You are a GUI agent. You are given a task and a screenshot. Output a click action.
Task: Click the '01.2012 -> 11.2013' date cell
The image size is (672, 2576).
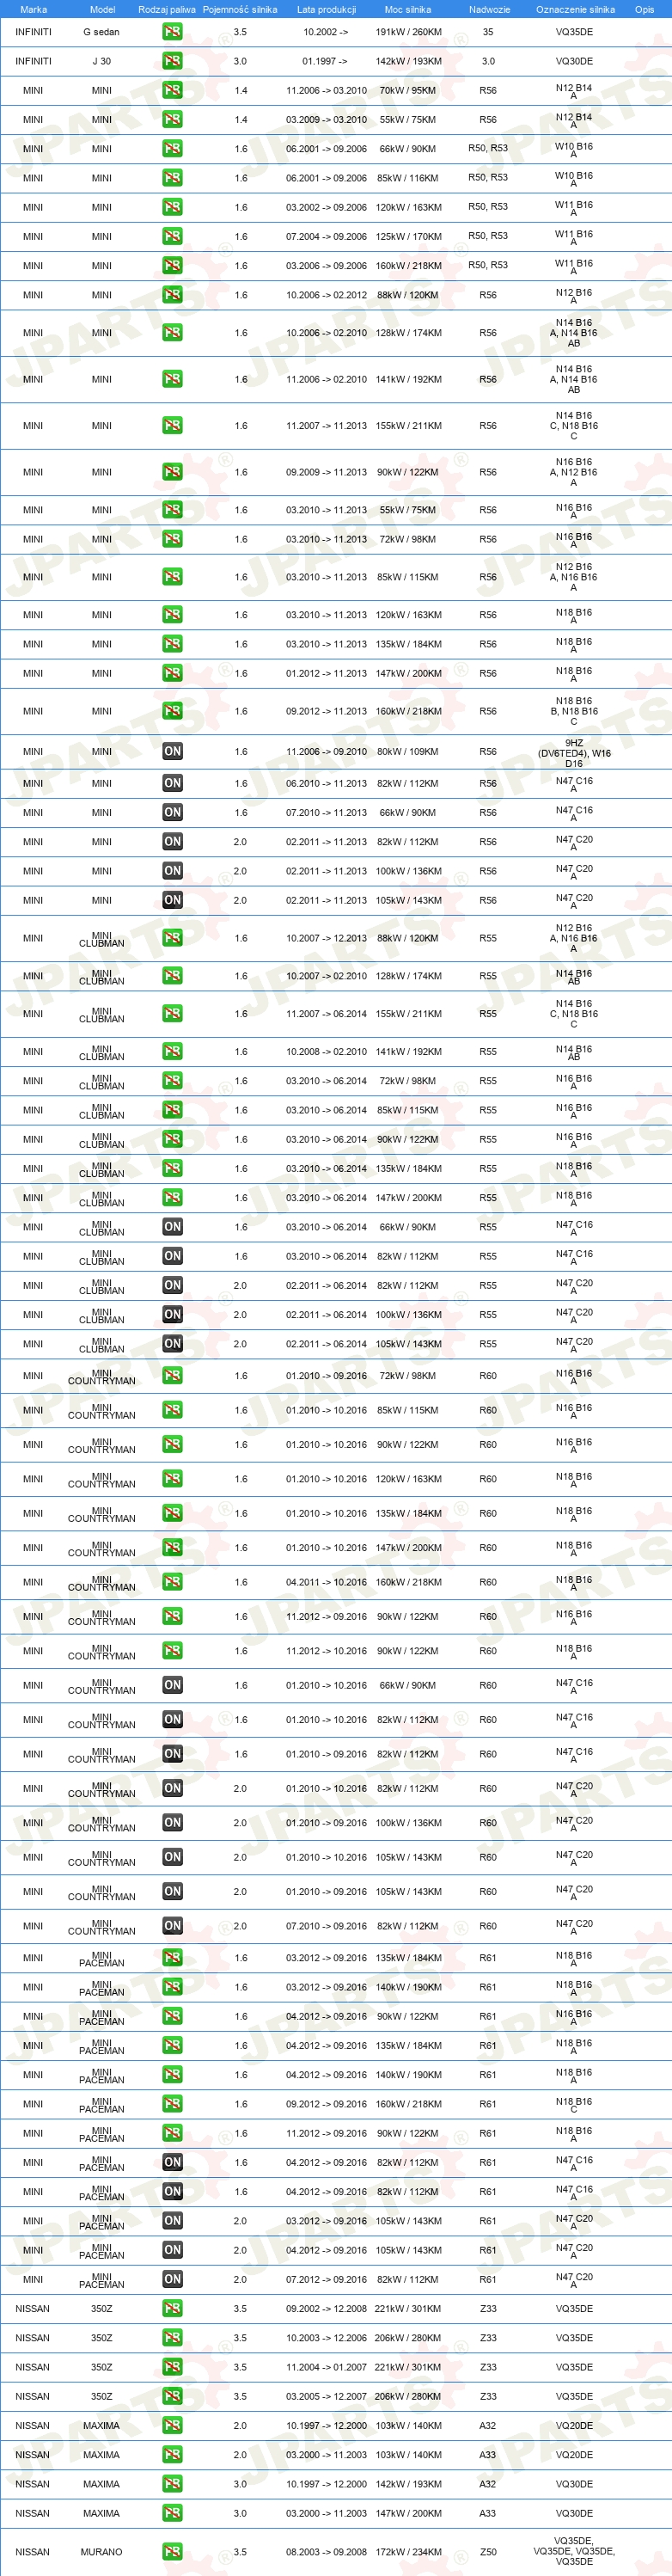[x=326, y=673]
